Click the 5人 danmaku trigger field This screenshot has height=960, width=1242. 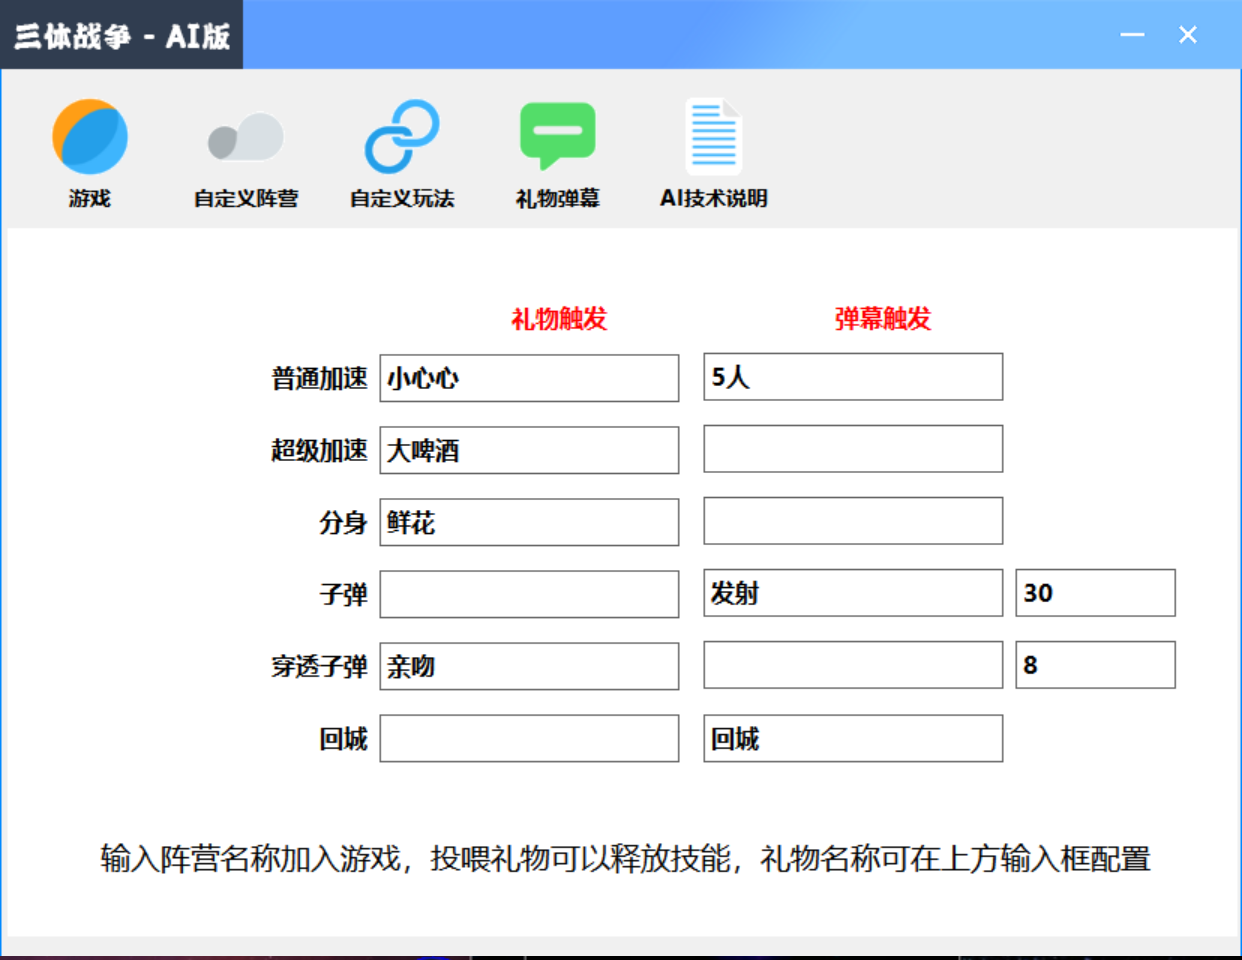click(852, 377)
